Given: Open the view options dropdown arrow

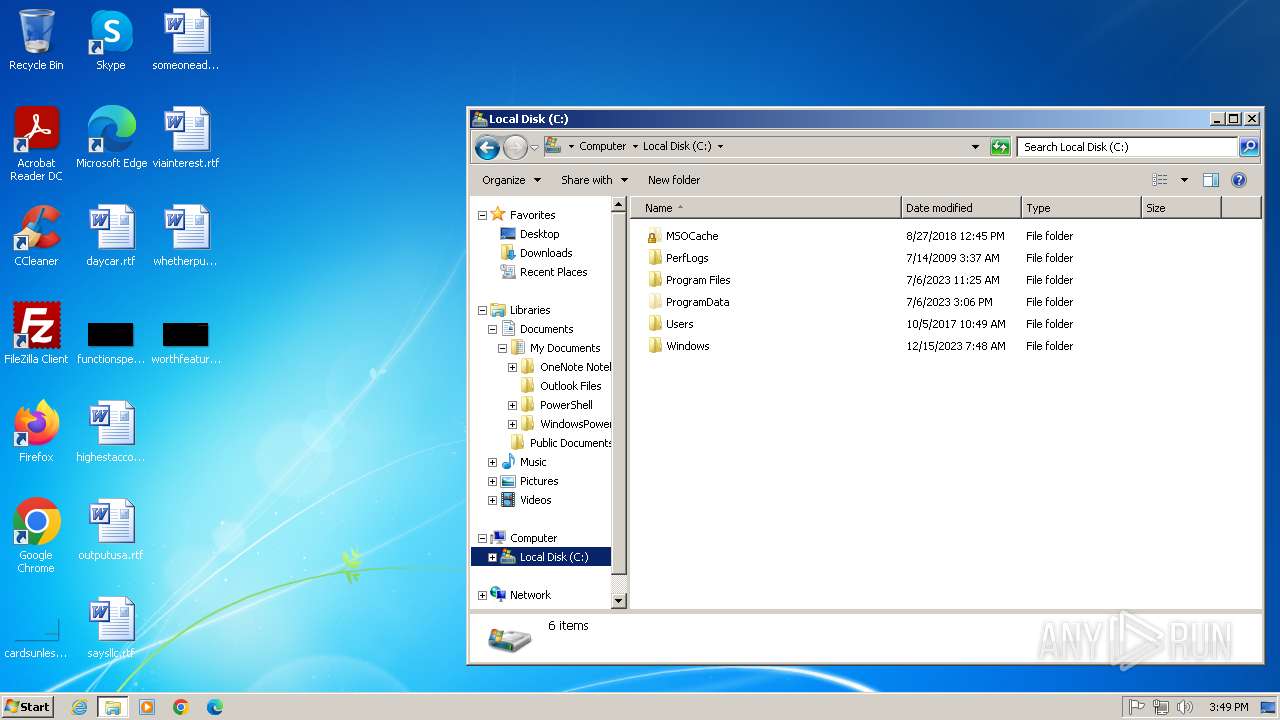Looking at the screenshot, I should [1184, 180].
